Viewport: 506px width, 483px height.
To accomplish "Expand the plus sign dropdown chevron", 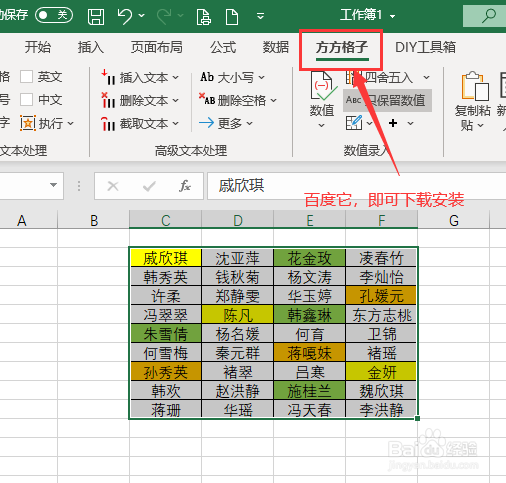I will pos(410,123).
